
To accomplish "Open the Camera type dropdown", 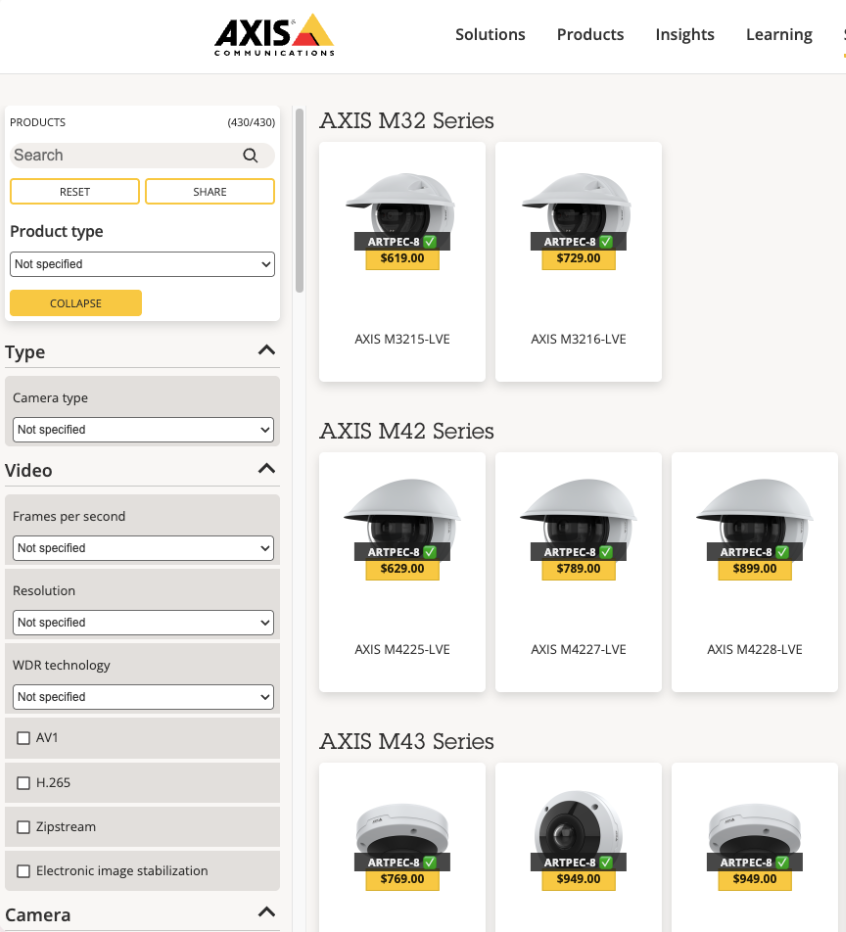I will 143,429.
